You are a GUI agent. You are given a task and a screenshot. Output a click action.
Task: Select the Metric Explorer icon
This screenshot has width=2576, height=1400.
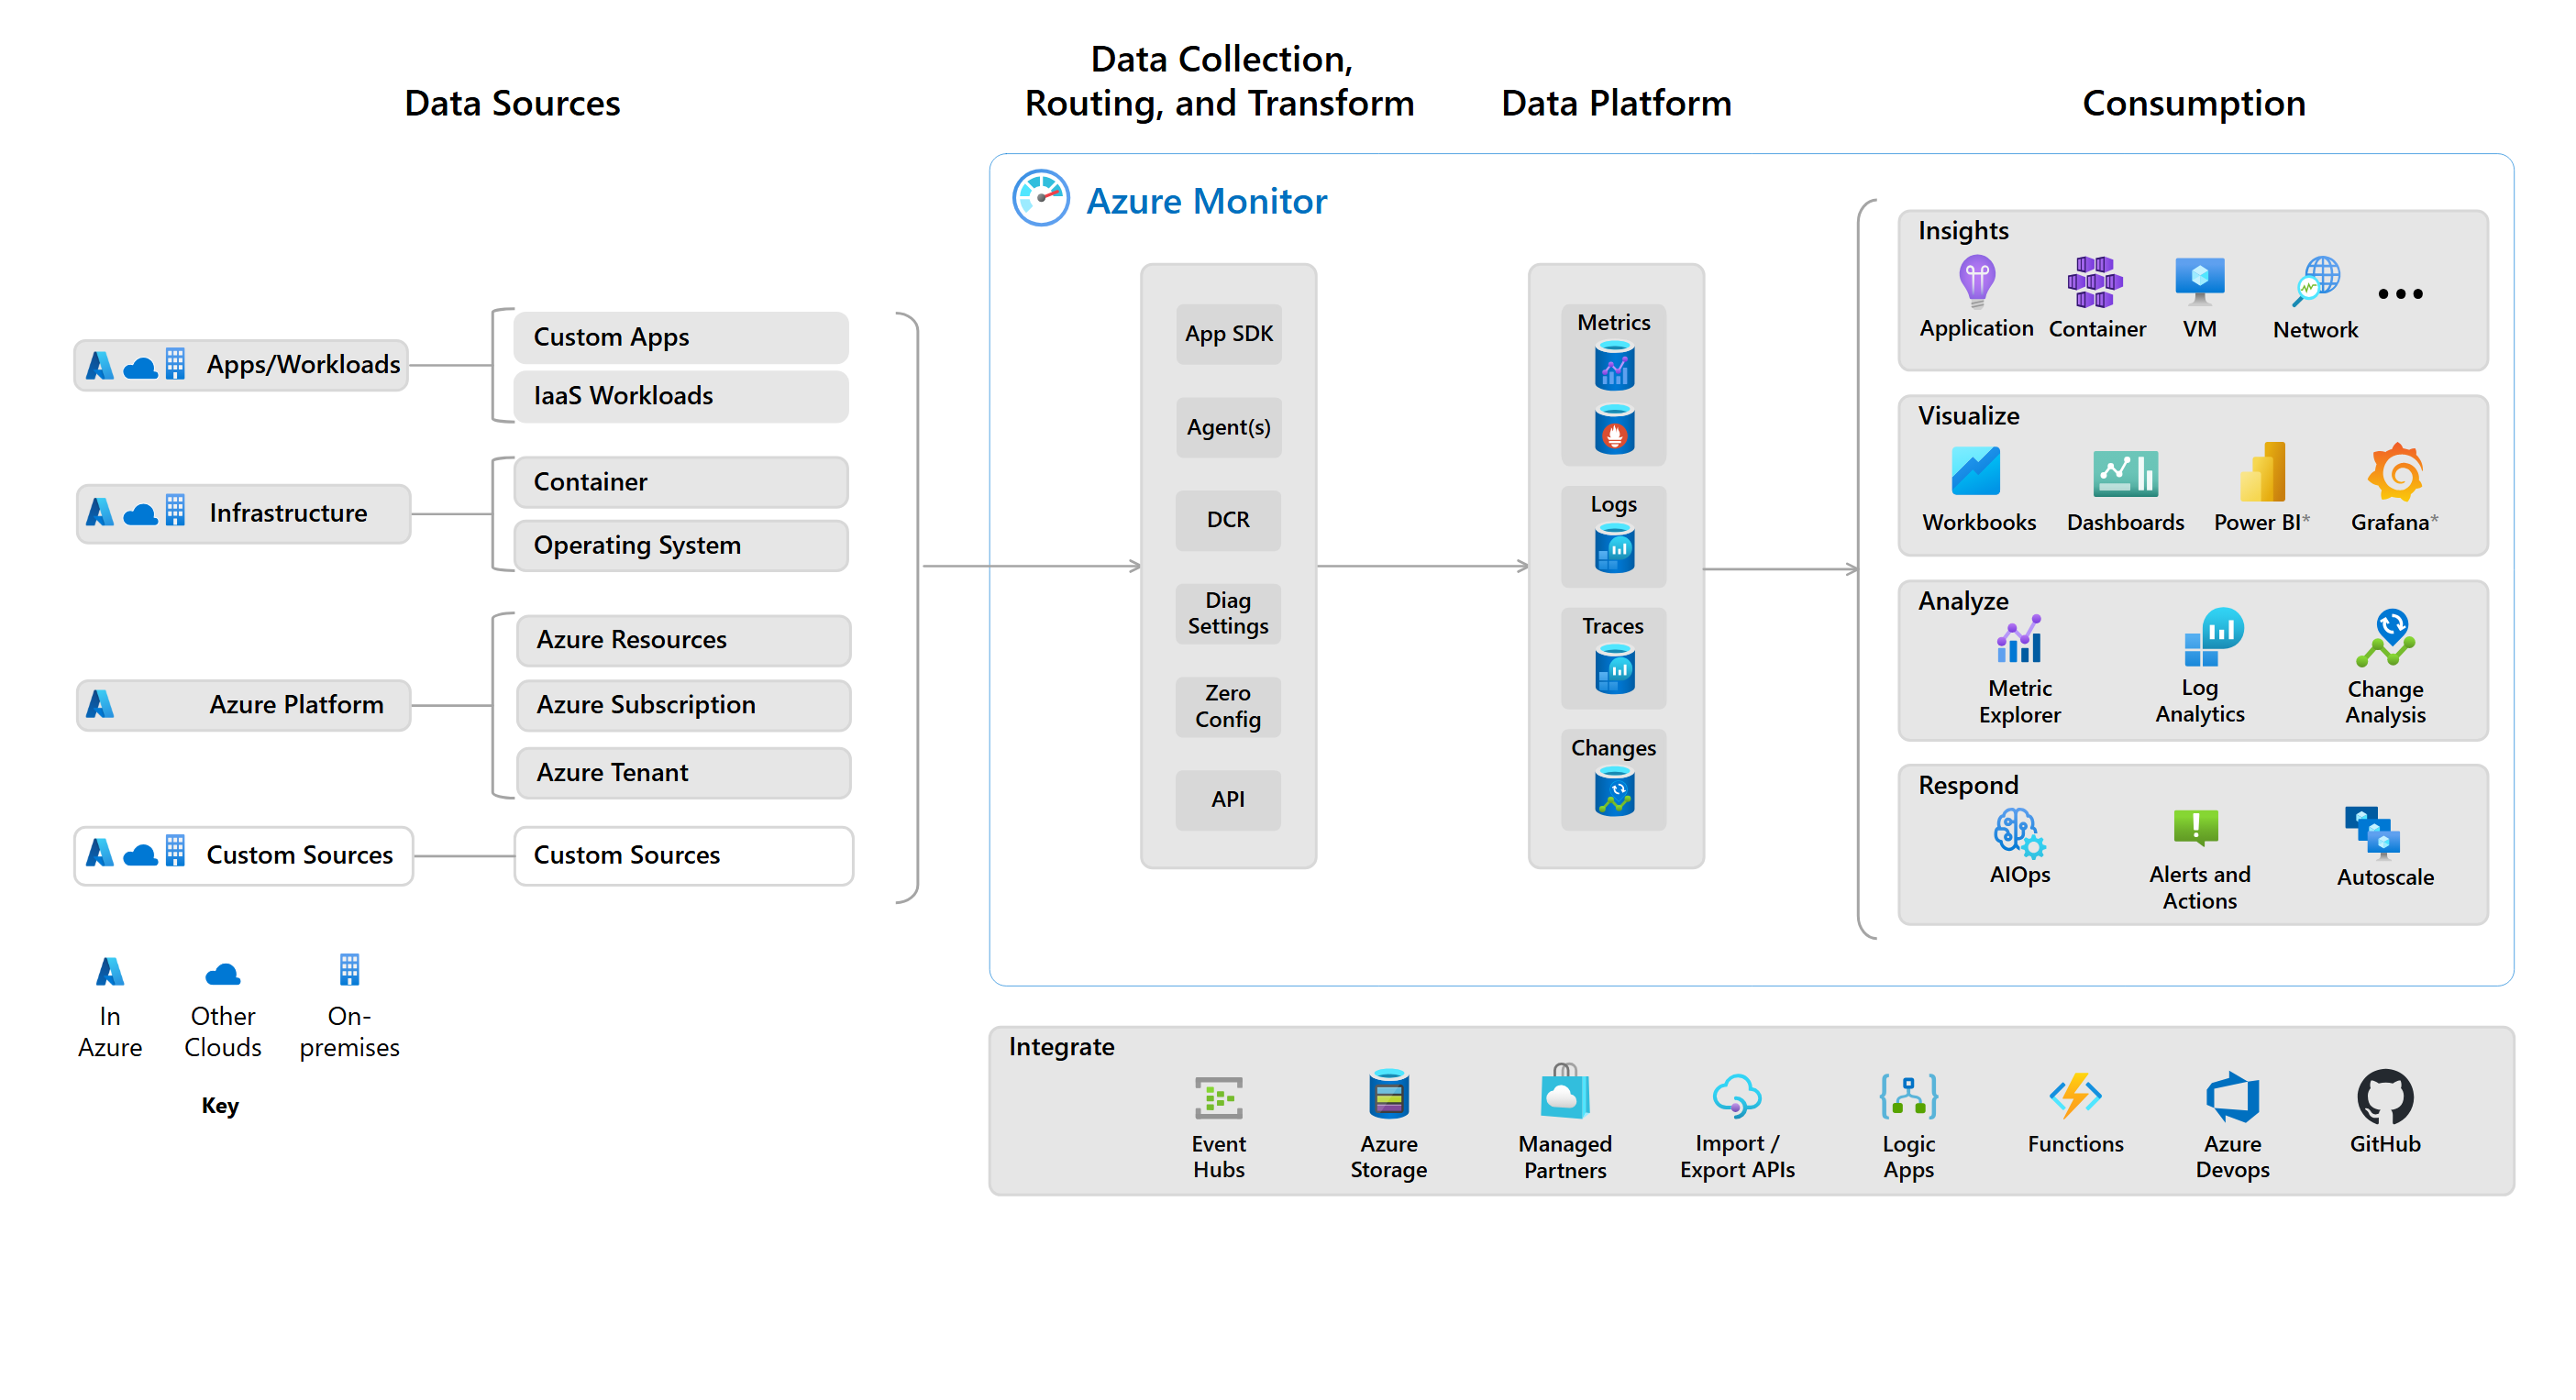click(x=2019, y=640)
